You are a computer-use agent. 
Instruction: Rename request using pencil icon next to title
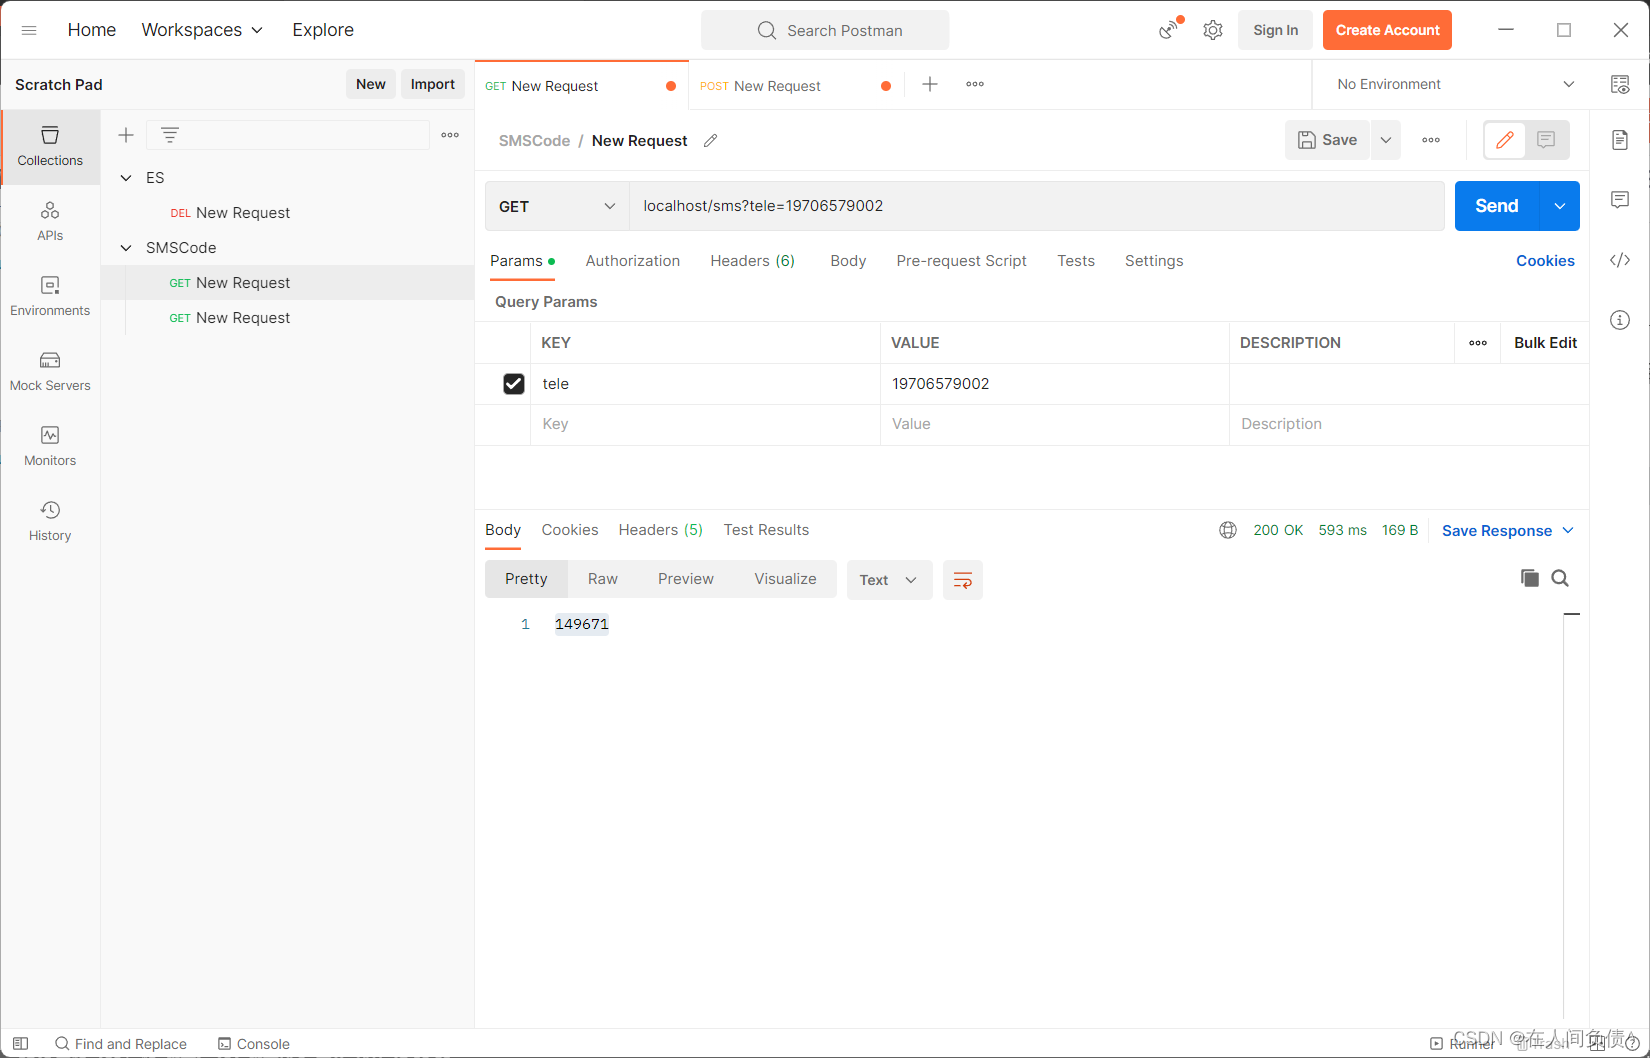tap(711, 141)
